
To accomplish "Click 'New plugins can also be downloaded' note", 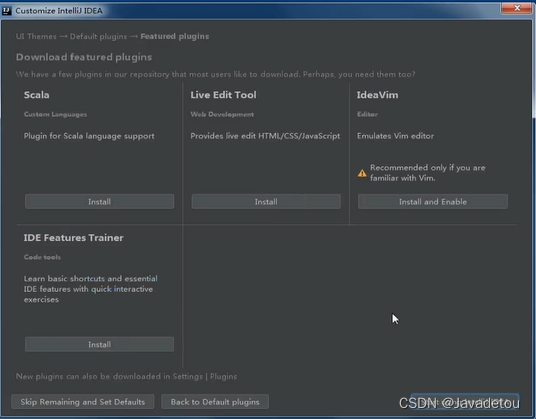I will click(126, 376).
